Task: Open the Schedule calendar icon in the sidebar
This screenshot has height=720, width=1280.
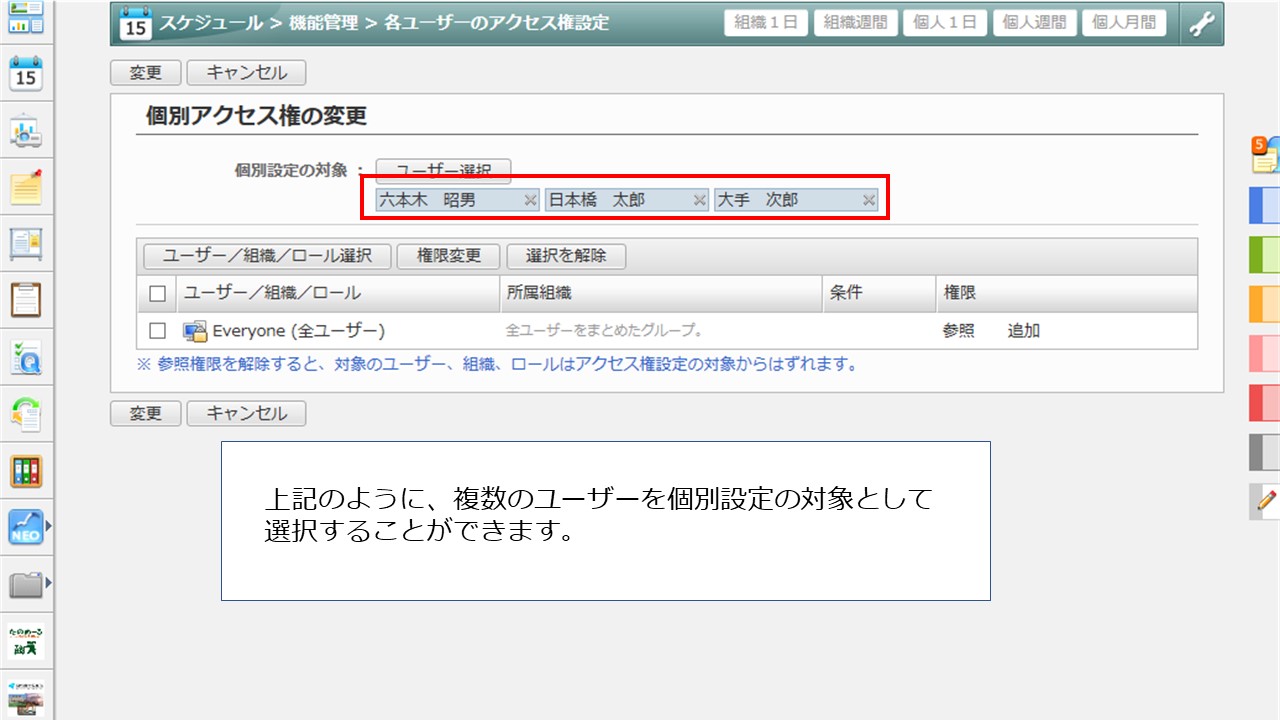Action: tap(26, 74)
